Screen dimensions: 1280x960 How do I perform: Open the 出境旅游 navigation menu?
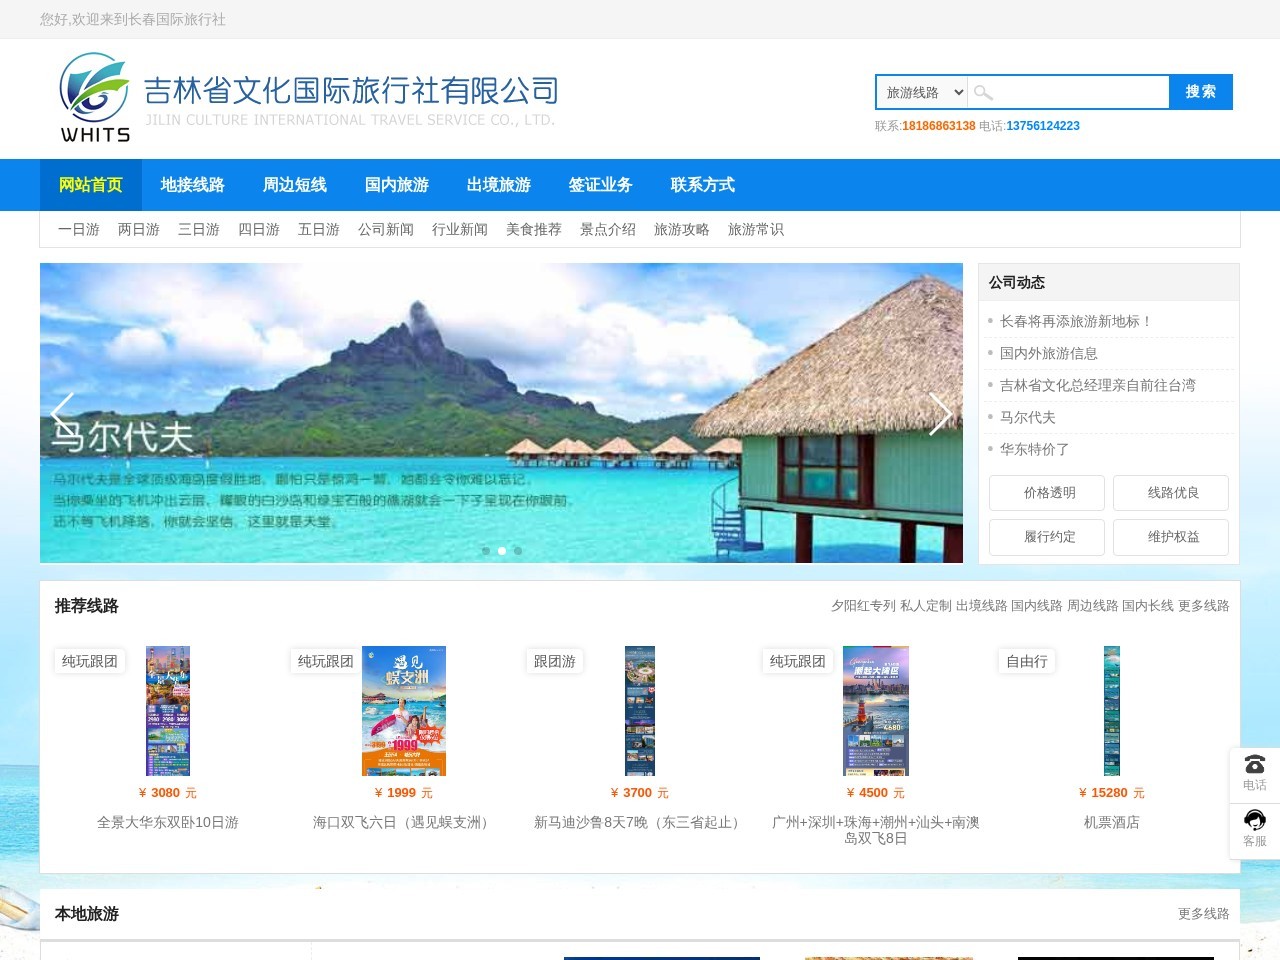[x=499, y=185]
